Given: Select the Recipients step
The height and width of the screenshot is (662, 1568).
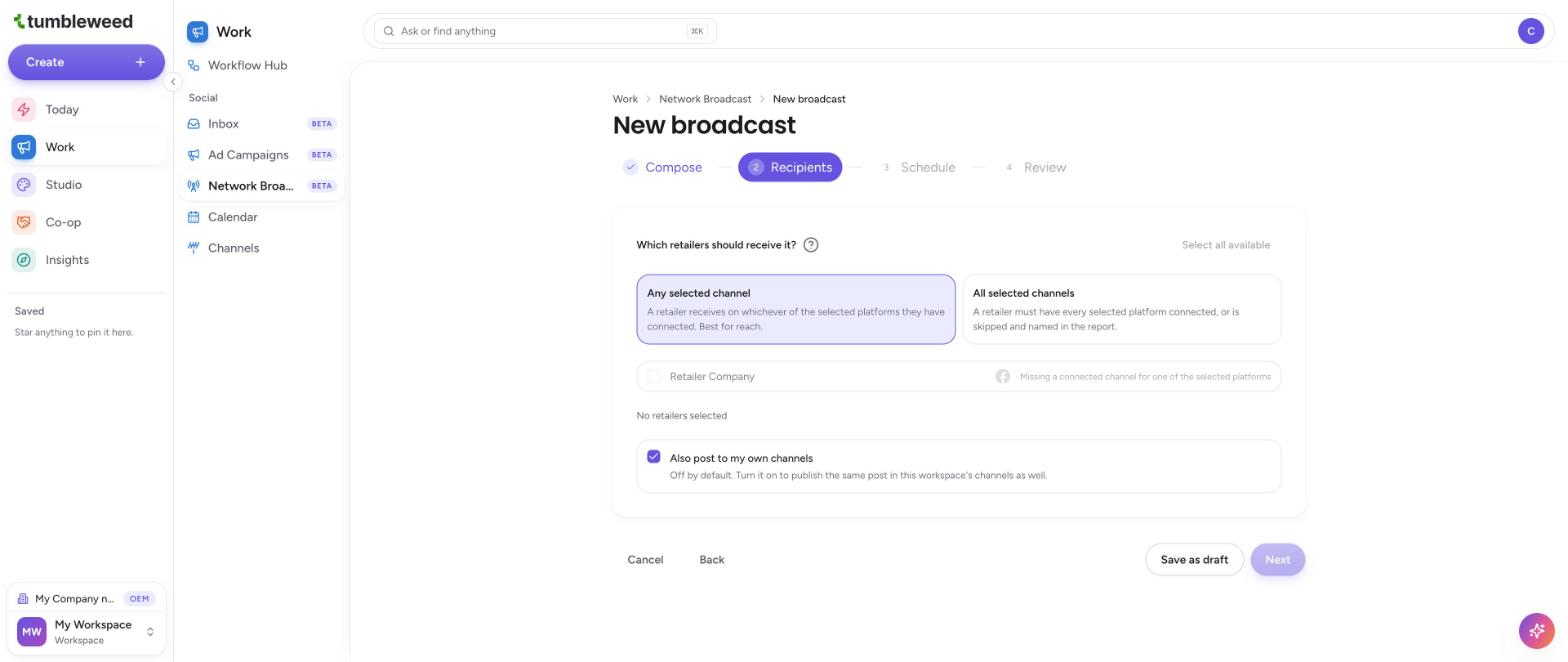Looking at the screenshot, I should coord(790,167).
